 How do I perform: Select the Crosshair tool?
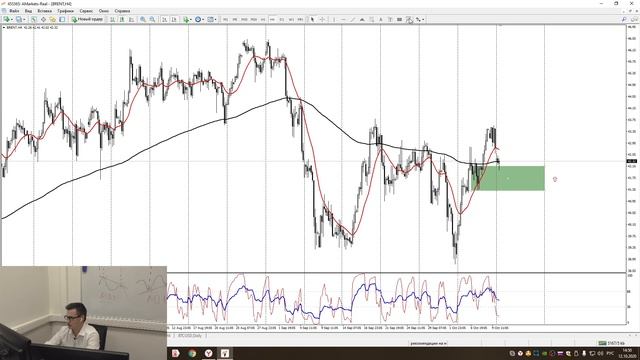click(x=322, y=19)
